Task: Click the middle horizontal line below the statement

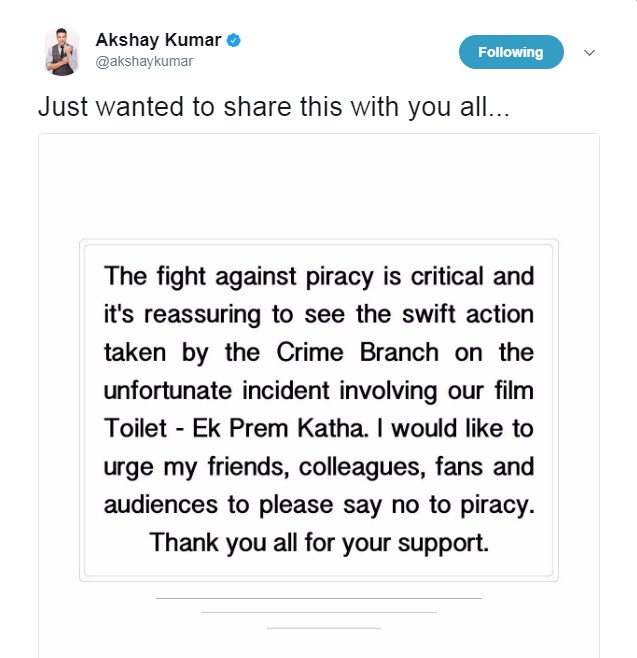Action: click(319, 612)
